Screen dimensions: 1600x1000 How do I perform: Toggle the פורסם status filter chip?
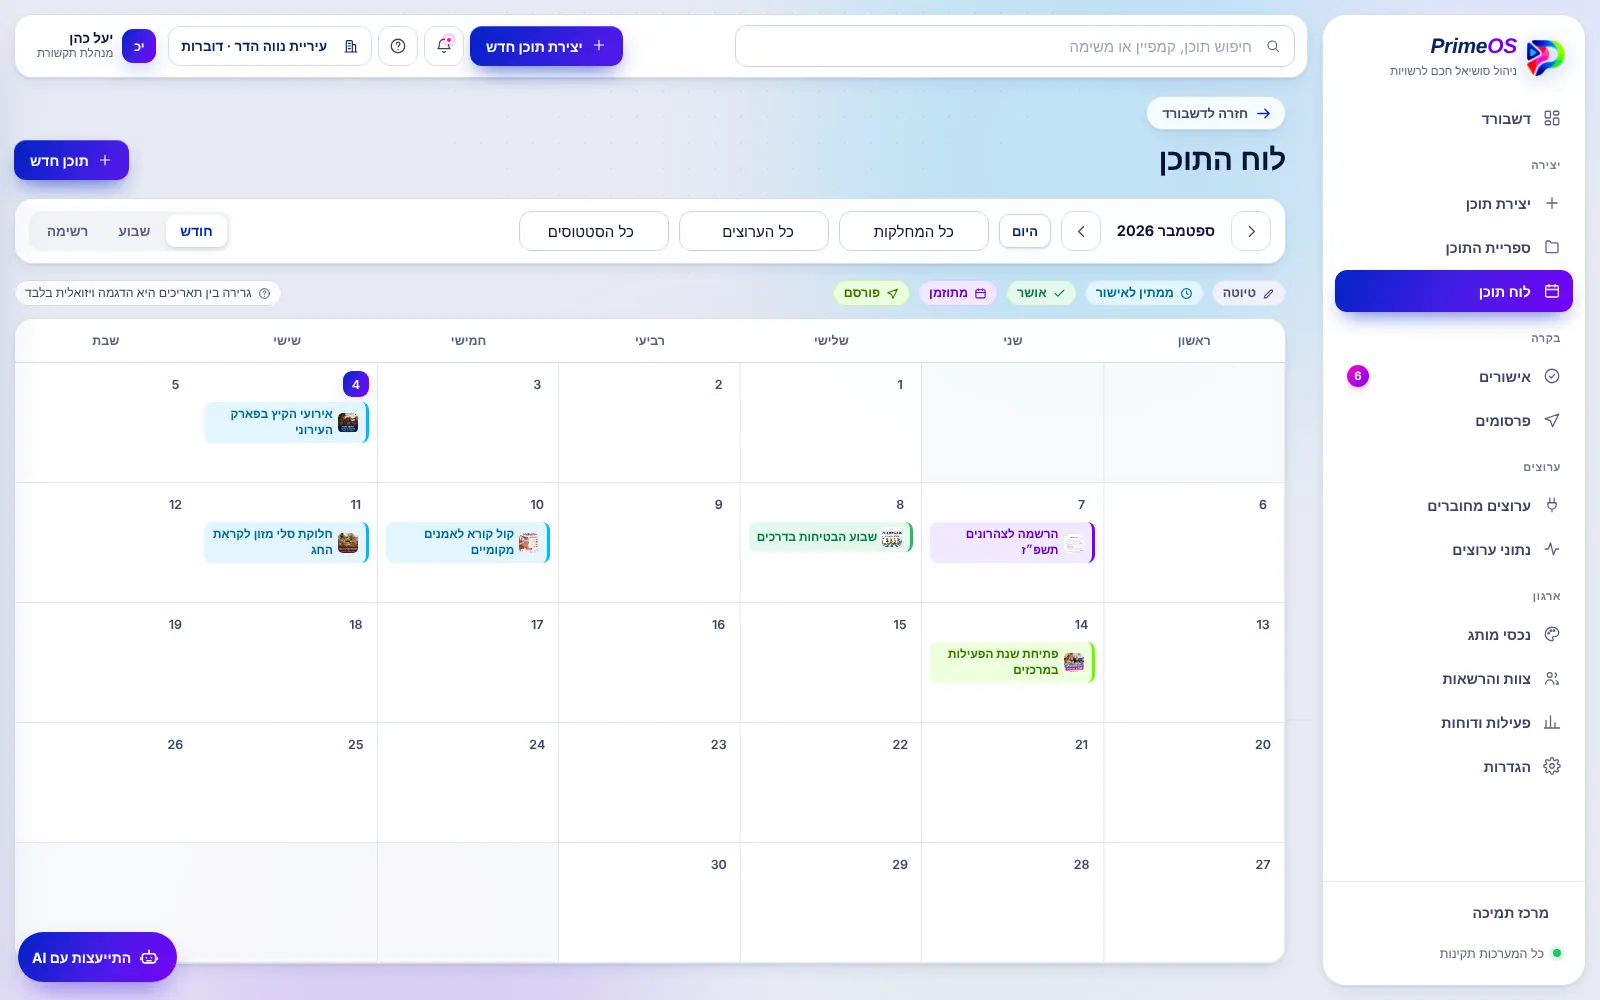tap(871, 293)
